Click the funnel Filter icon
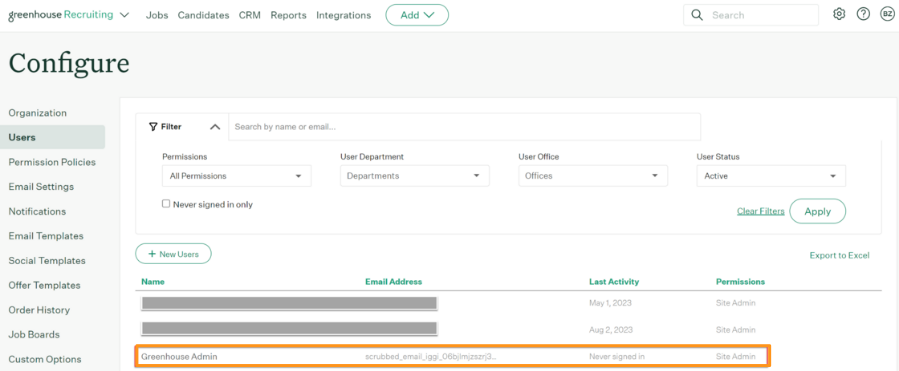 pyautogui.click(x=153, y=127)
